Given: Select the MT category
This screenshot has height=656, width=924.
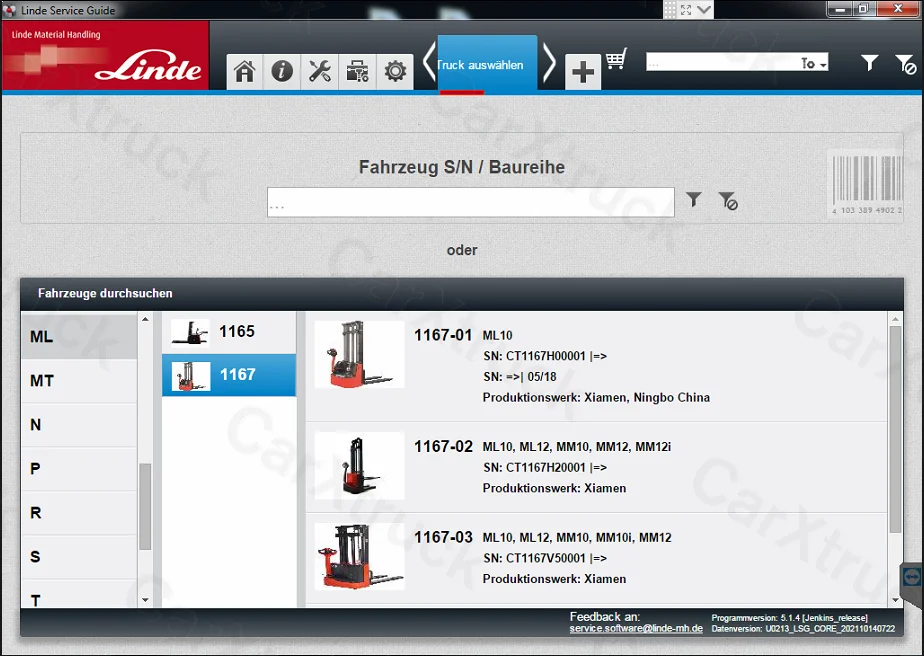Looking at the screenshot, I should pyautogui.click(x=79, y=381).
